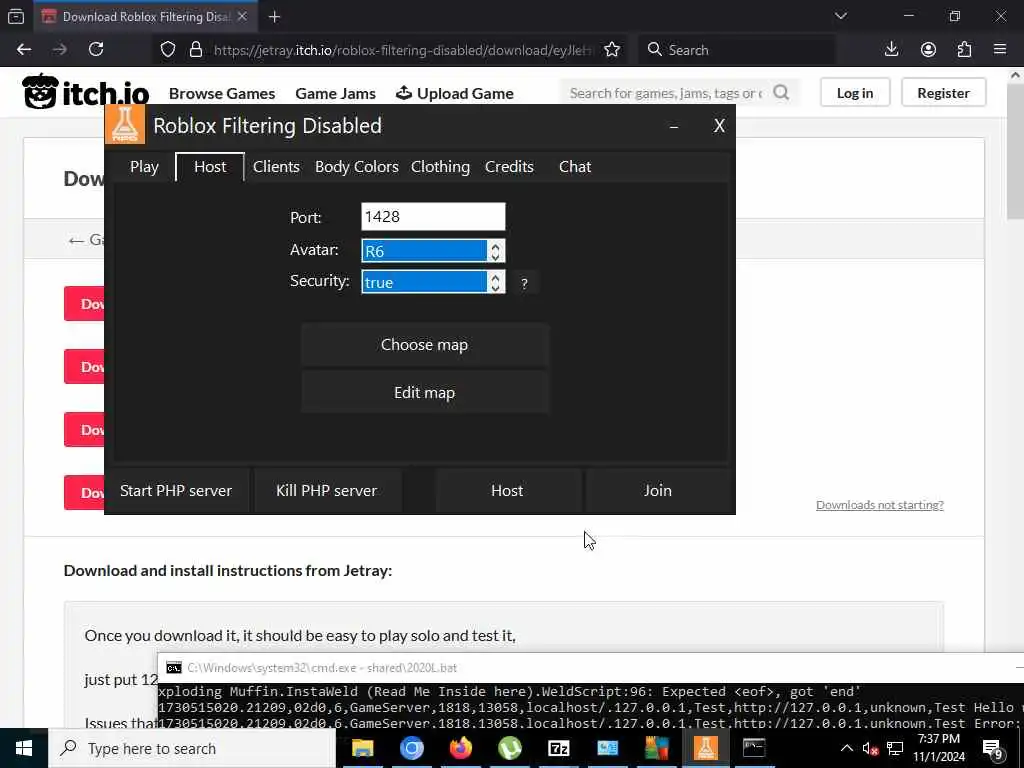Click the itch.io Register button
The width and height of the screenshot is (1024, 768).
coord(943,93)
